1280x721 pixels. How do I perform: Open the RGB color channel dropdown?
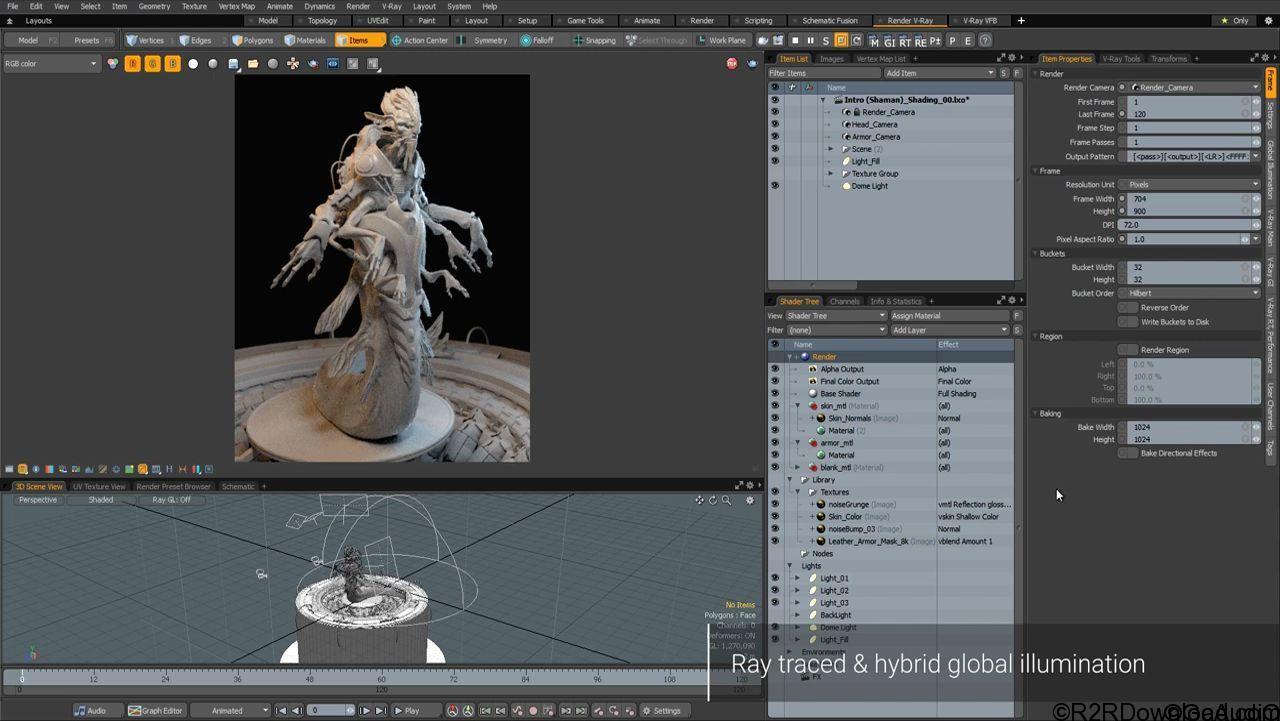(x=51, y=64)
